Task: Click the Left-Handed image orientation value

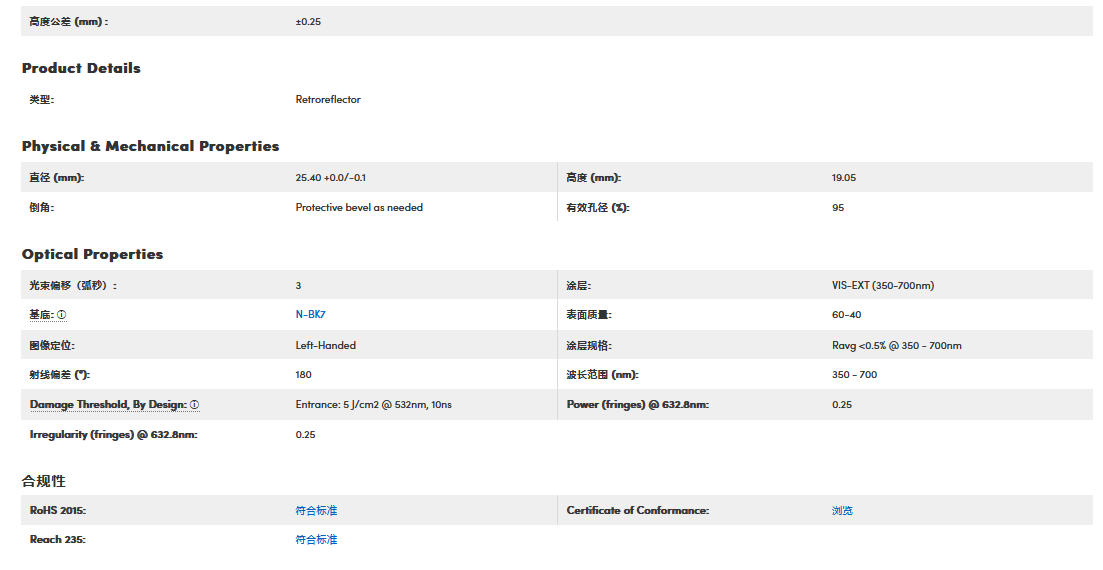Action: pyautogui.click(x=325, y=346)
